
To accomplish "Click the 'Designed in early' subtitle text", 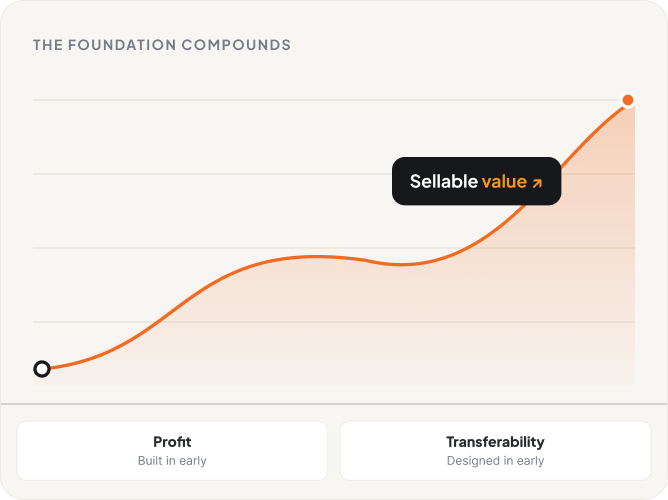I will click(495, 461).
